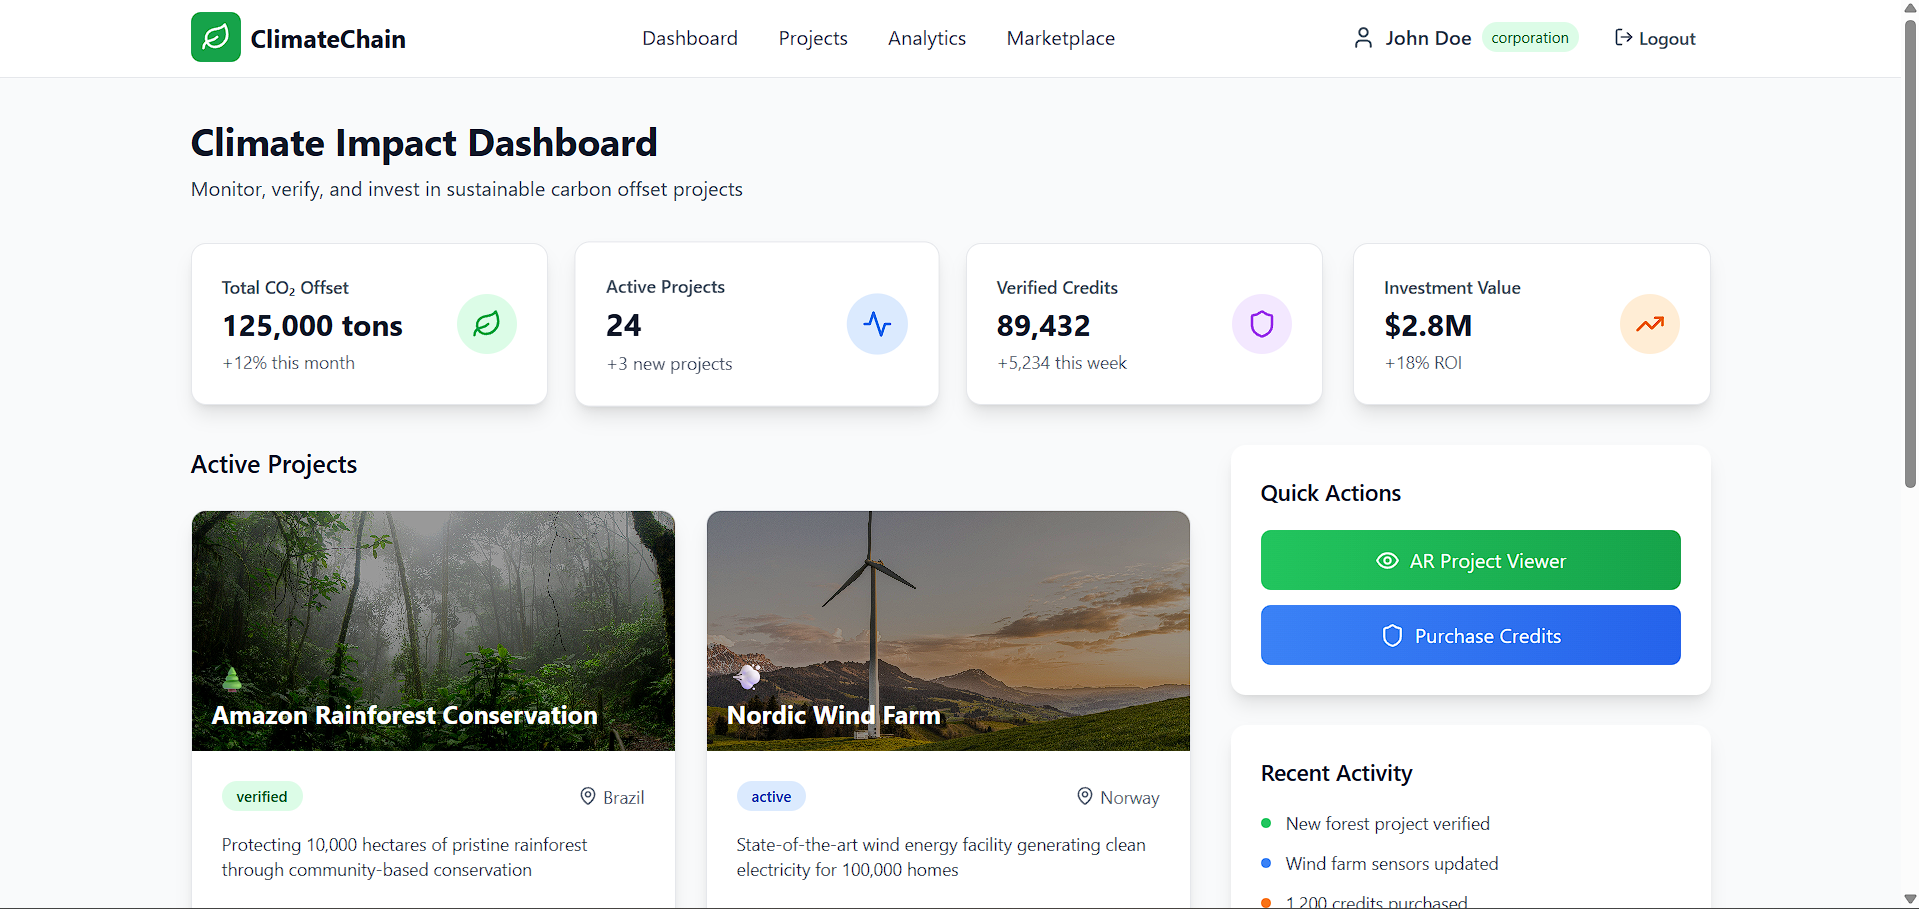Click the wind icon on Nordic Wind Farm image
Viewport: 1919px width, 909px height.
[748, 677]
